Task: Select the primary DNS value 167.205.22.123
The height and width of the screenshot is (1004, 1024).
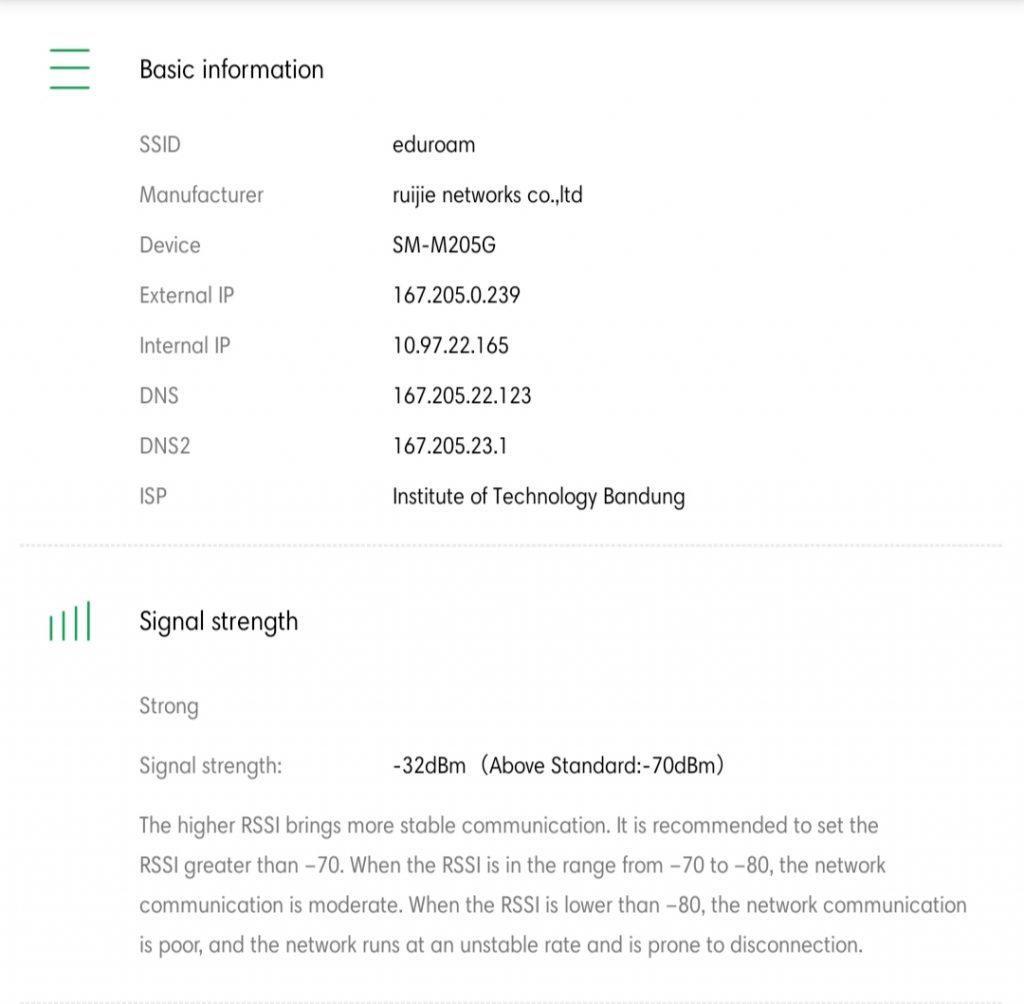Action: tap(461, 396)
